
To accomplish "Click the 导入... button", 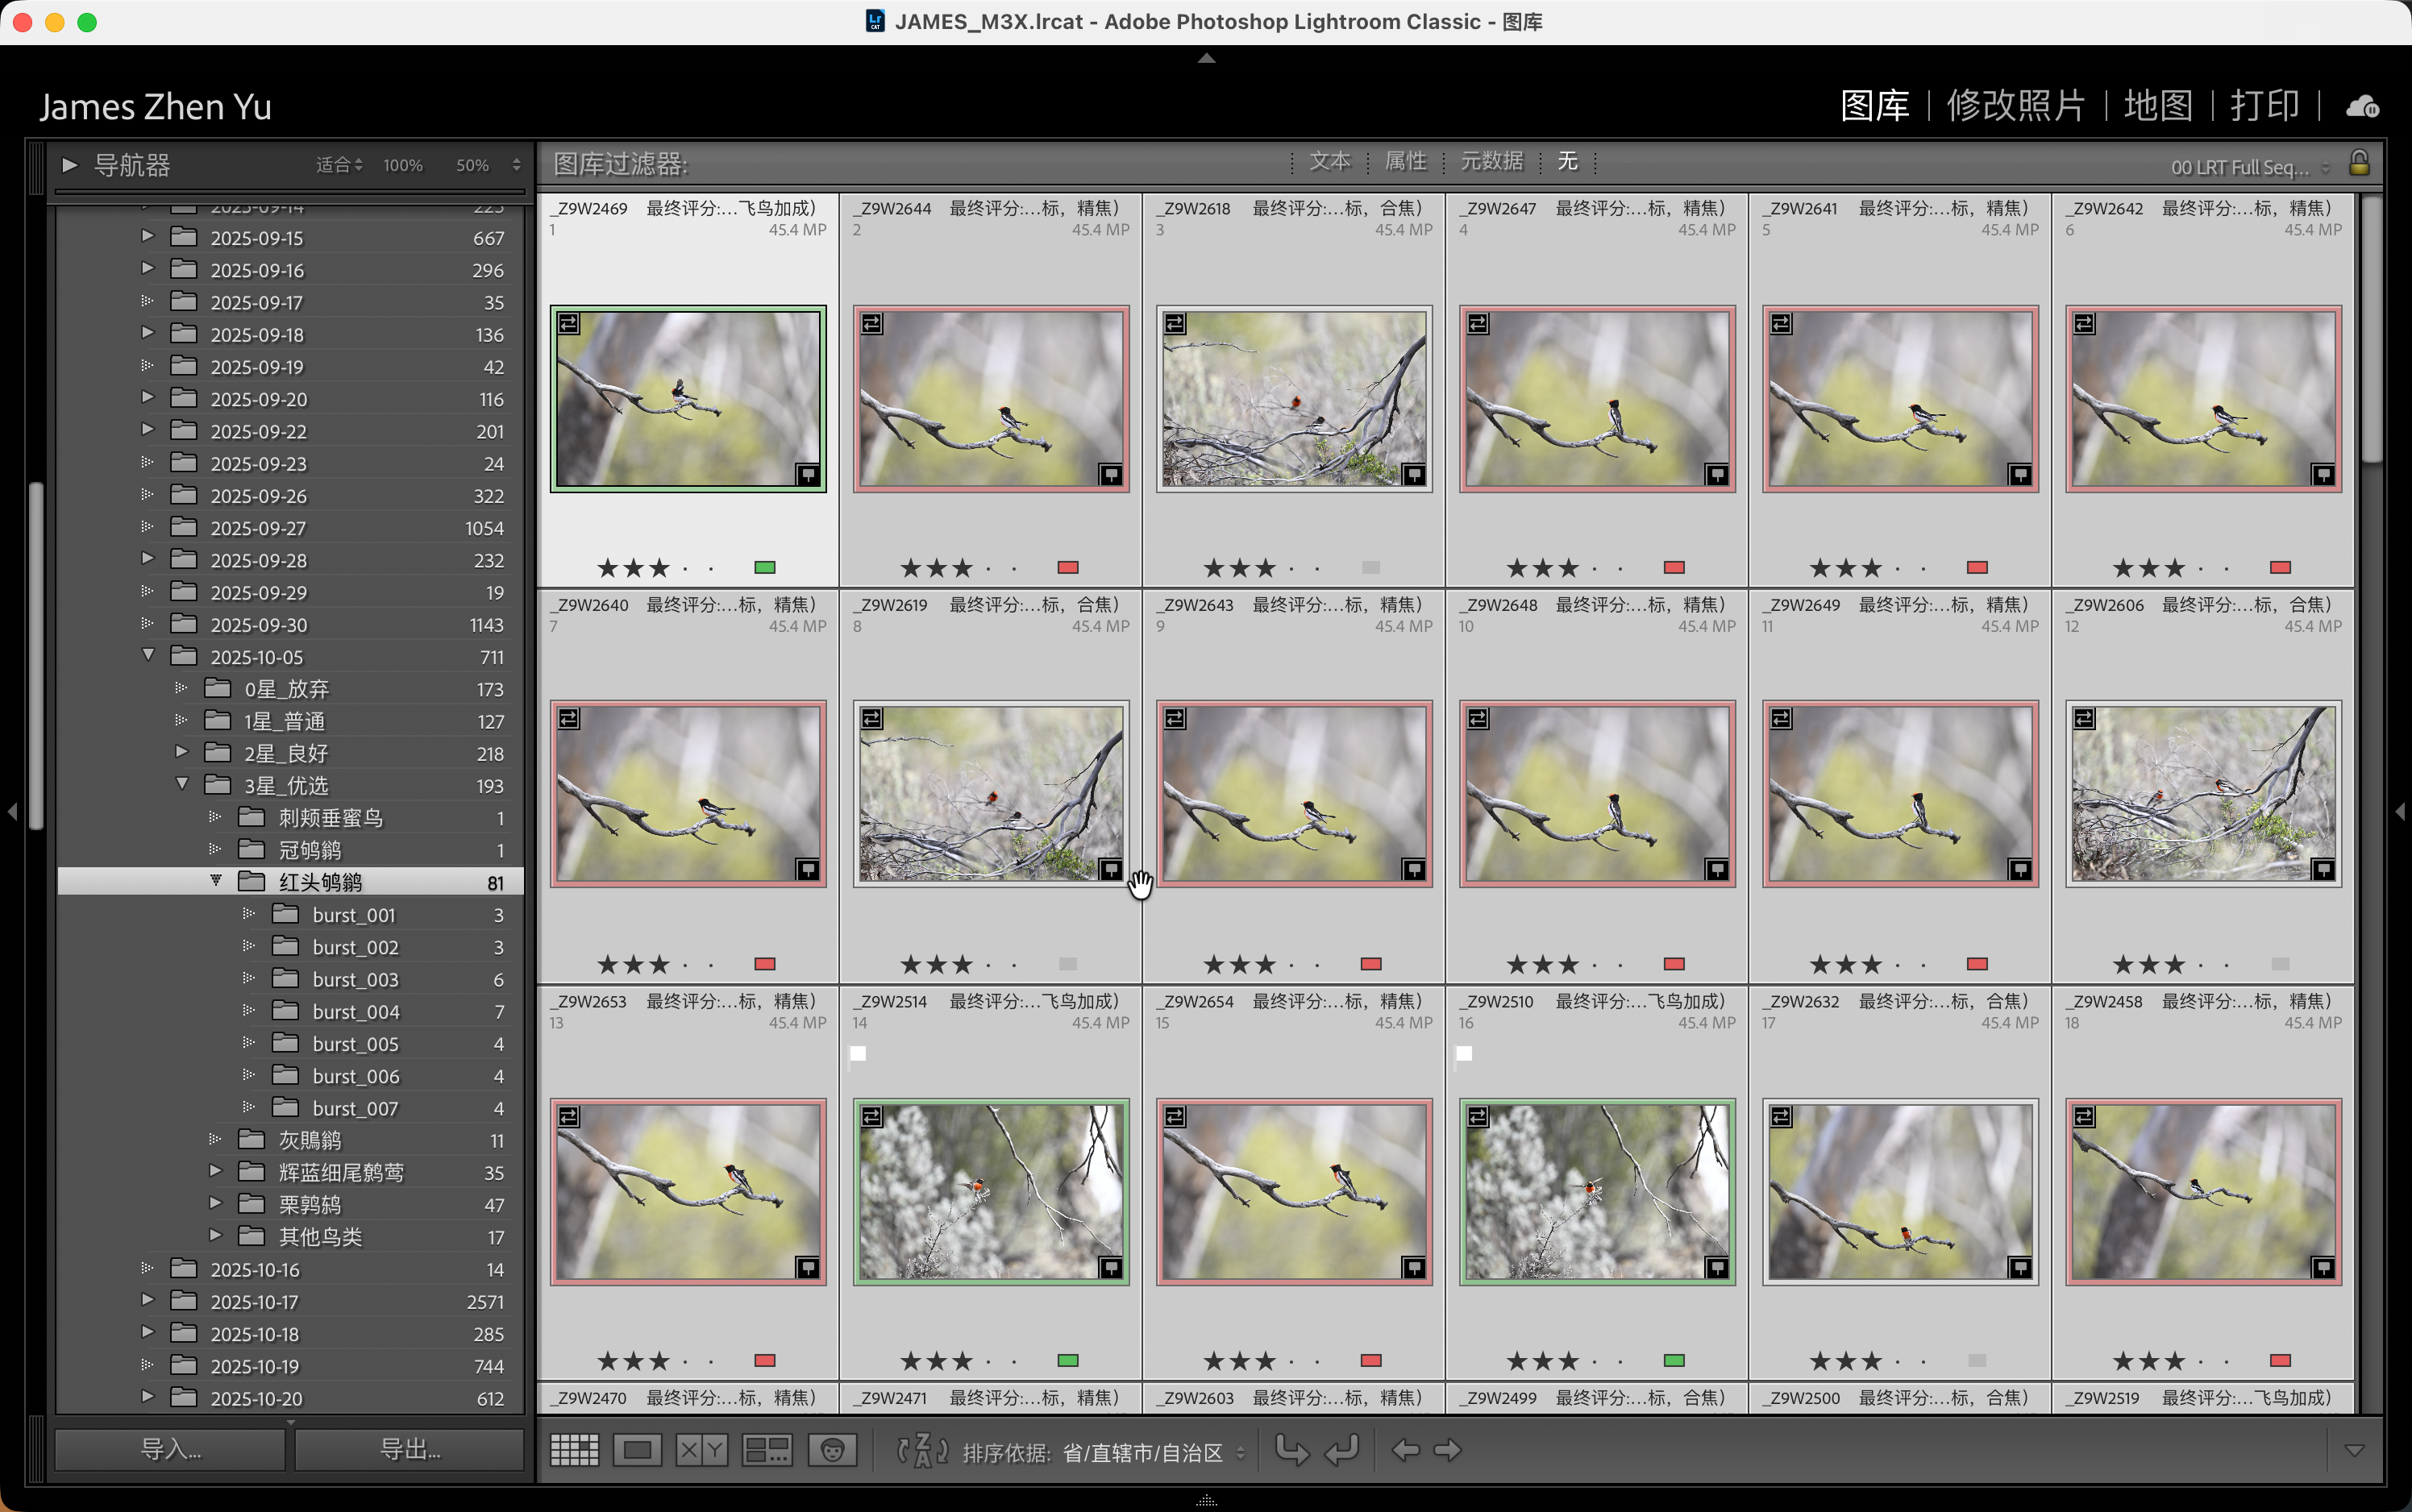I will click(170, 1449).
